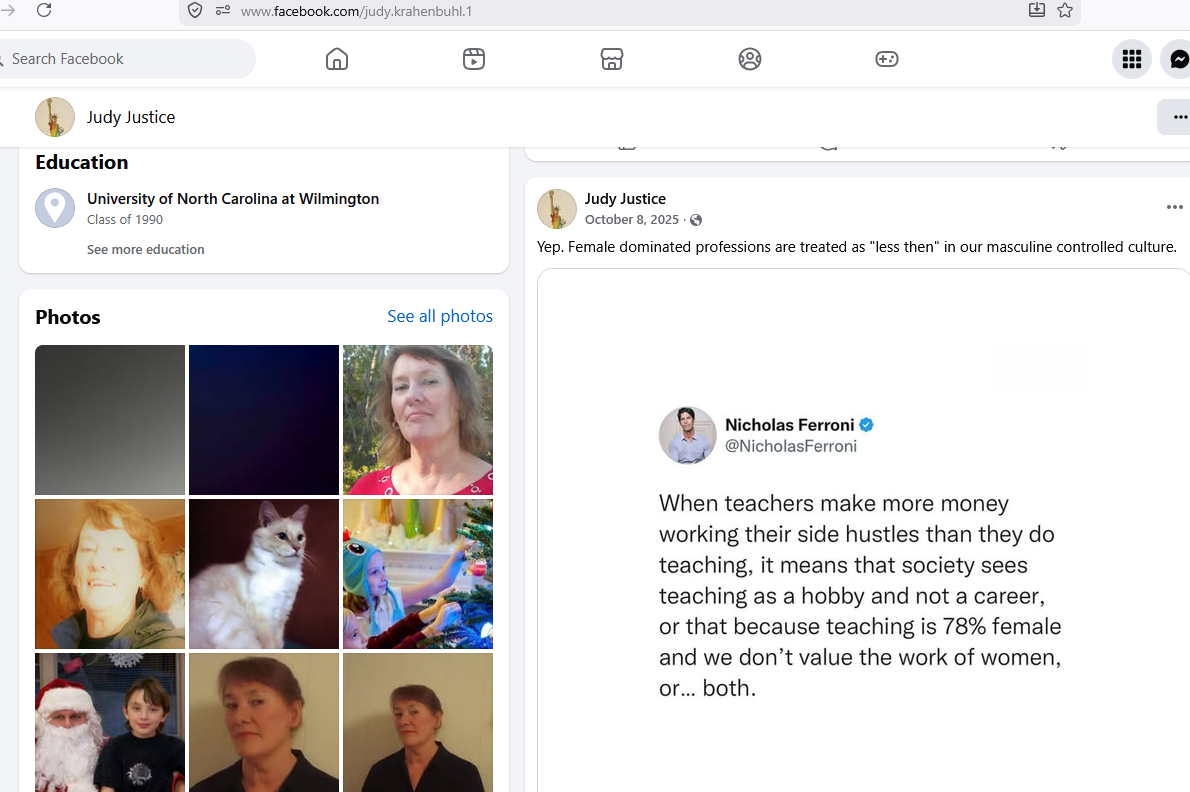This screenshot has width=1190, height=792.
Task: Open the Reels video icon
Action: pos(474,59)
